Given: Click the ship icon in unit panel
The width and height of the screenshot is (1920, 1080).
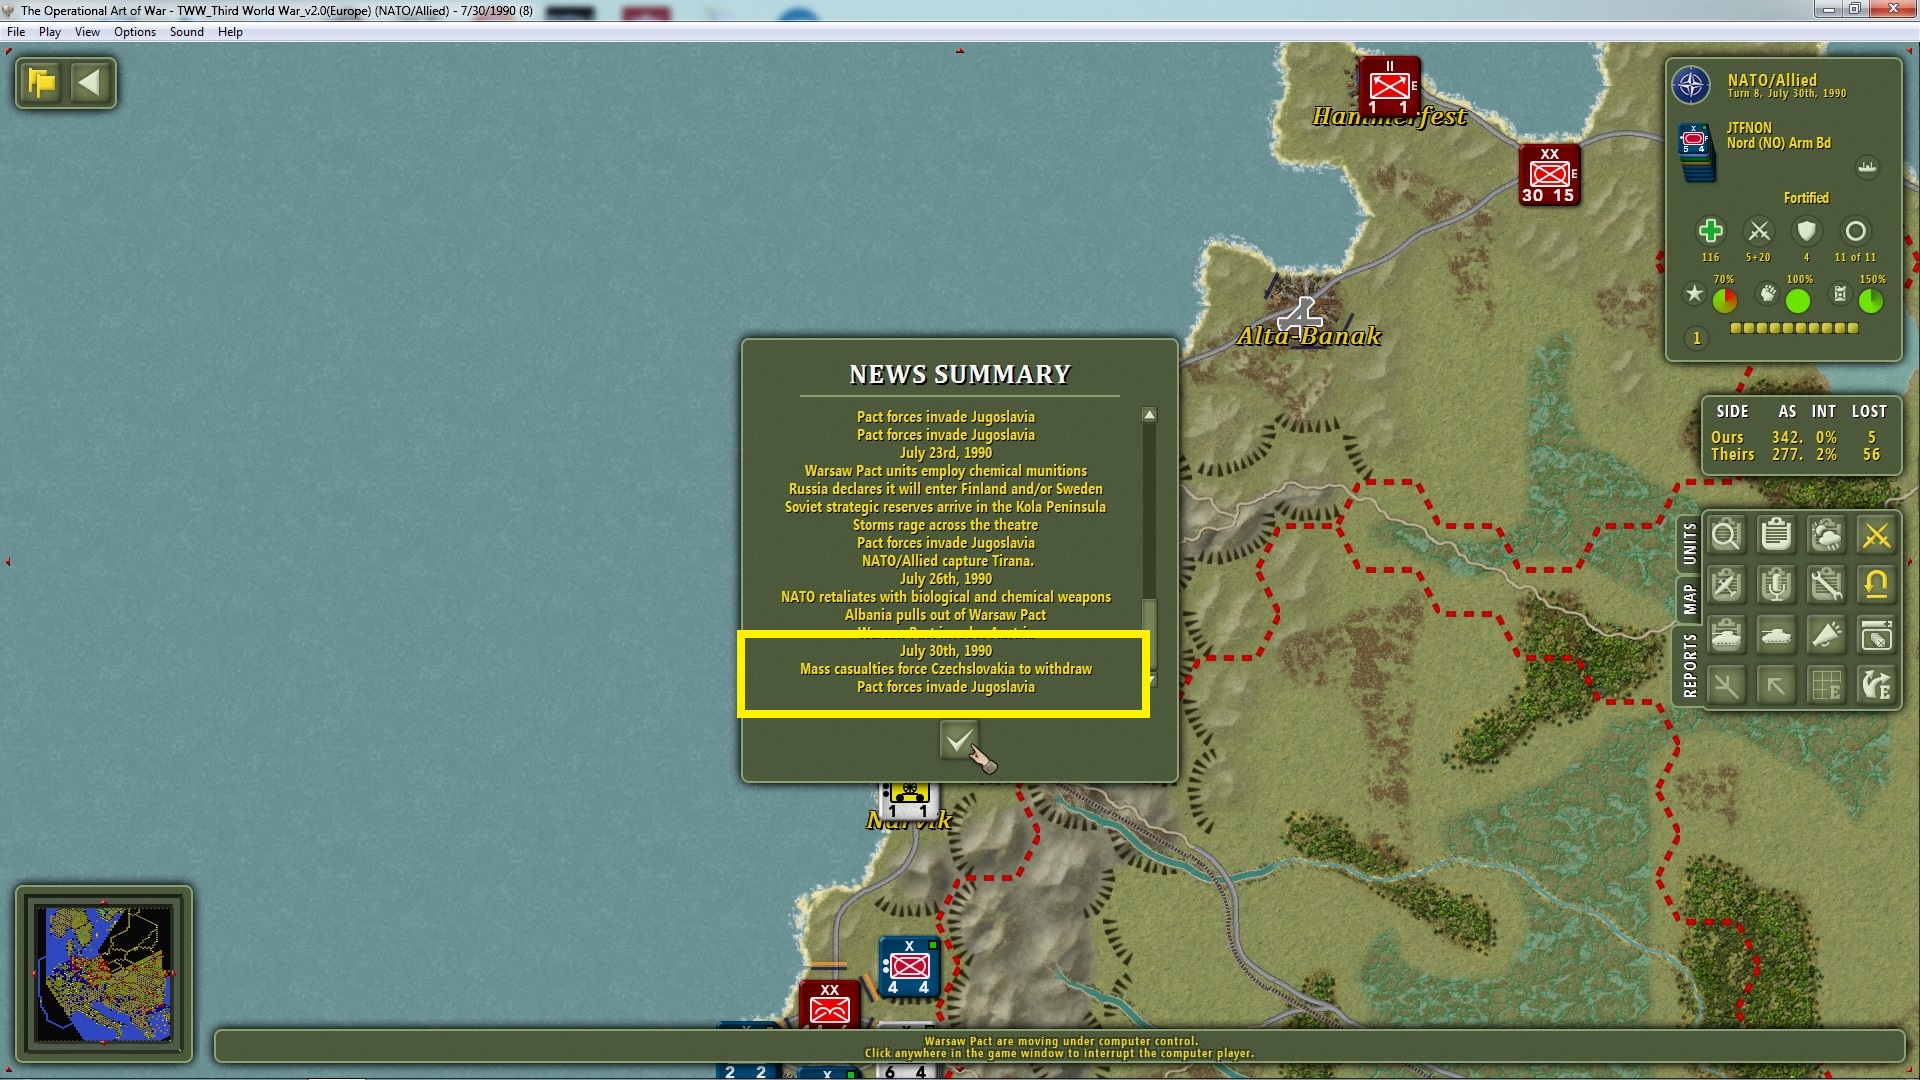Looking at the screenshot, I should point(1867,167).
